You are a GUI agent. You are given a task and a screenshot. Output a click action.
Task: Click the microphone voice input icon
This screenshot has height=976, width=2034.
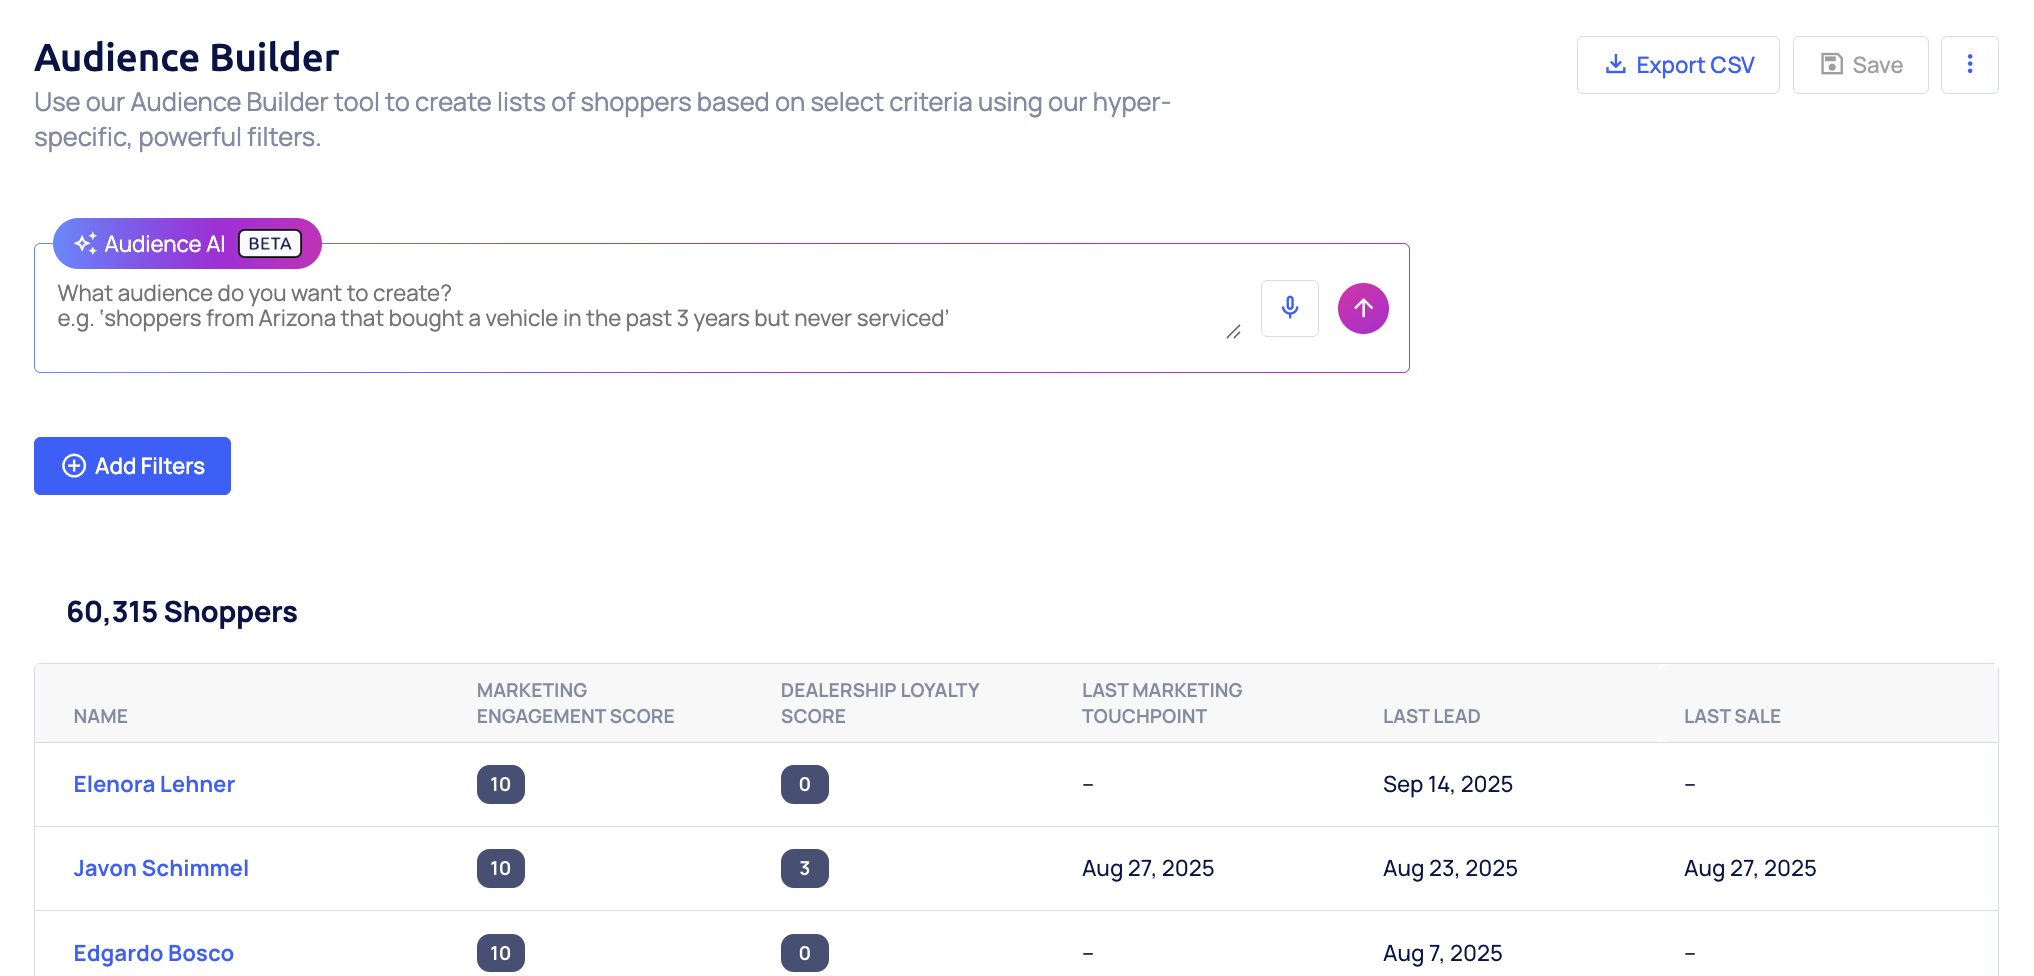[1289, 308]
